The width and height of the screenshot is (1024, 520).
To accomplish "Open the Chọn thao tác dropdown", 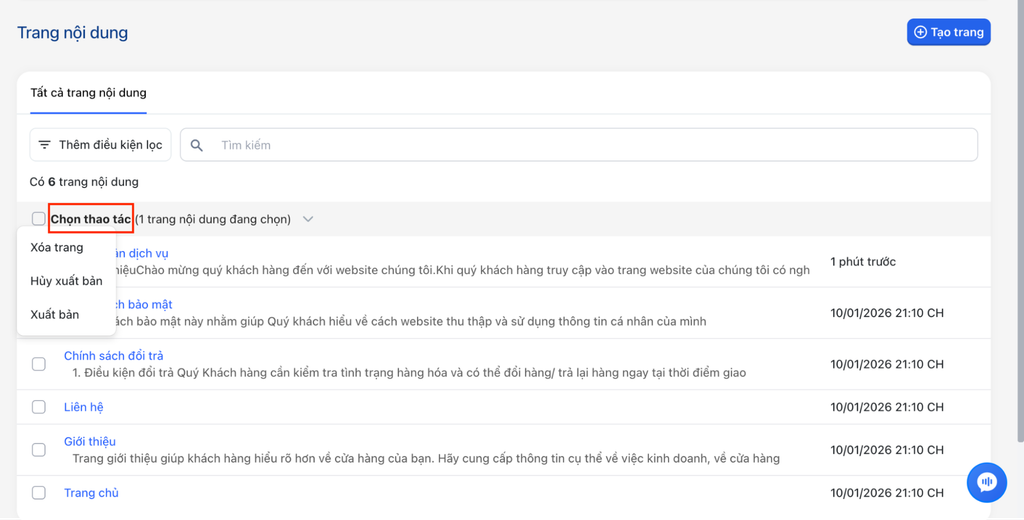I will (91, 219).
